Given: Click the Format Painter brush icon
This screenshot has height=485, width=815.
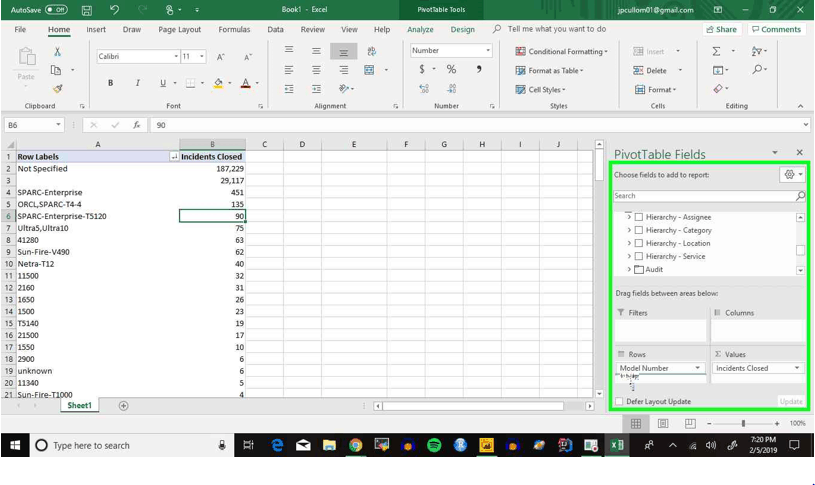Looking at the screenshot, I should pyautogui.click(x=58, y=88).
